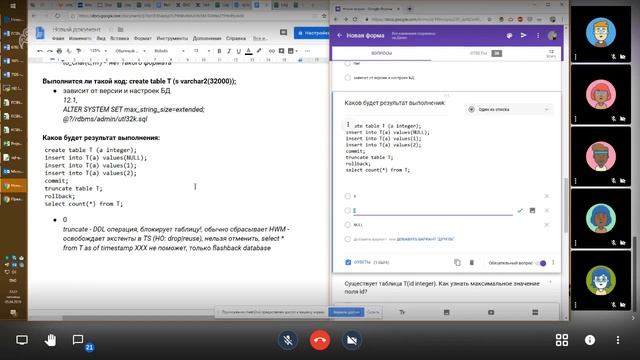This screenshot has width=640, height=360.
Task: Open the highlight color marker tool in Docs
Action: [x=259, y=51]
